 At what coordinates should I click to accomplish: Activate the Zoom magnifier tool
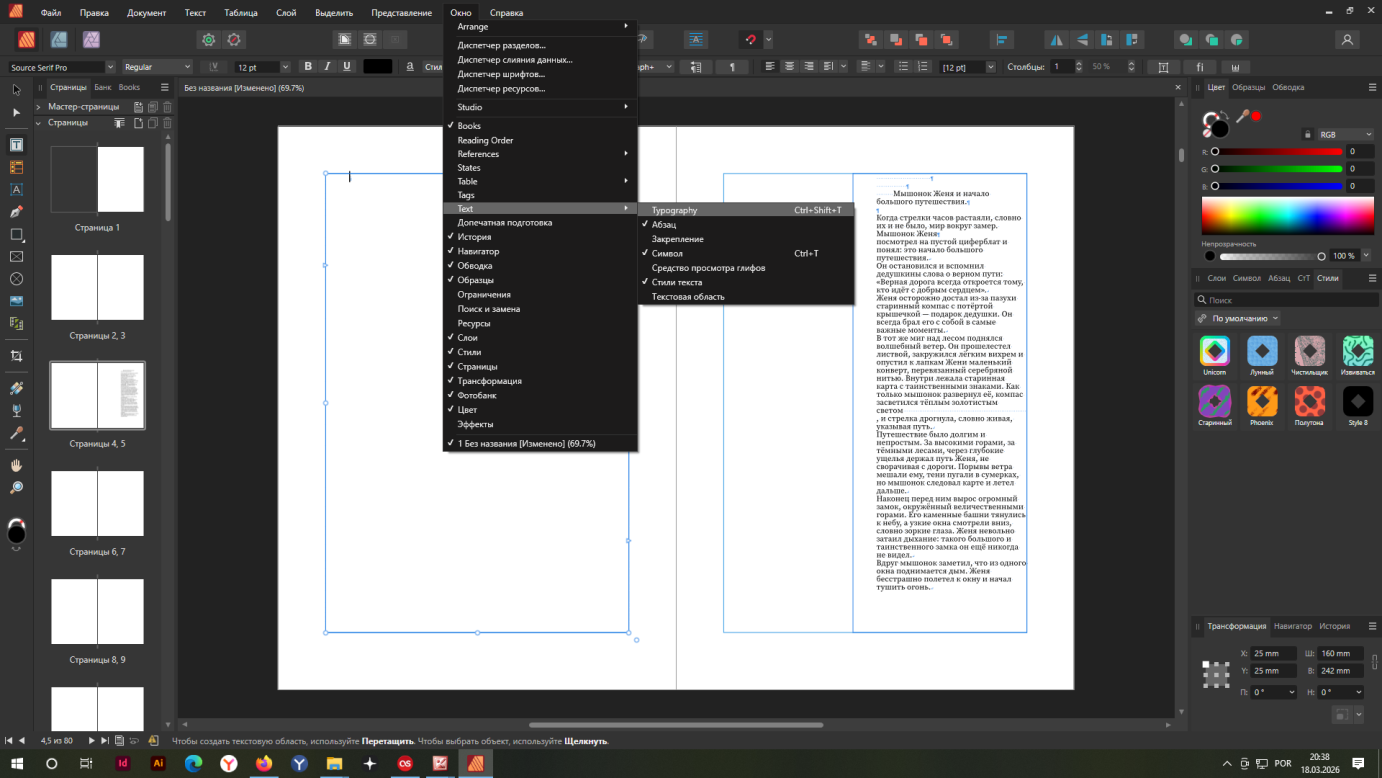(x=16, y=488)
